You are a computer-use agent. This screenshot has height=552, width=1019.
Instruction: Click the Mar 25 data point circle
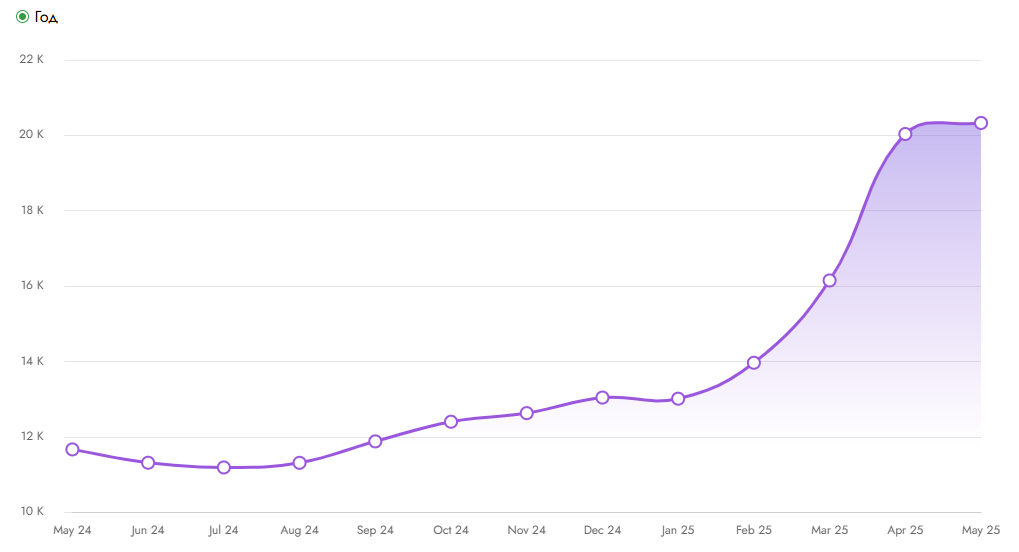coord(829,281)
